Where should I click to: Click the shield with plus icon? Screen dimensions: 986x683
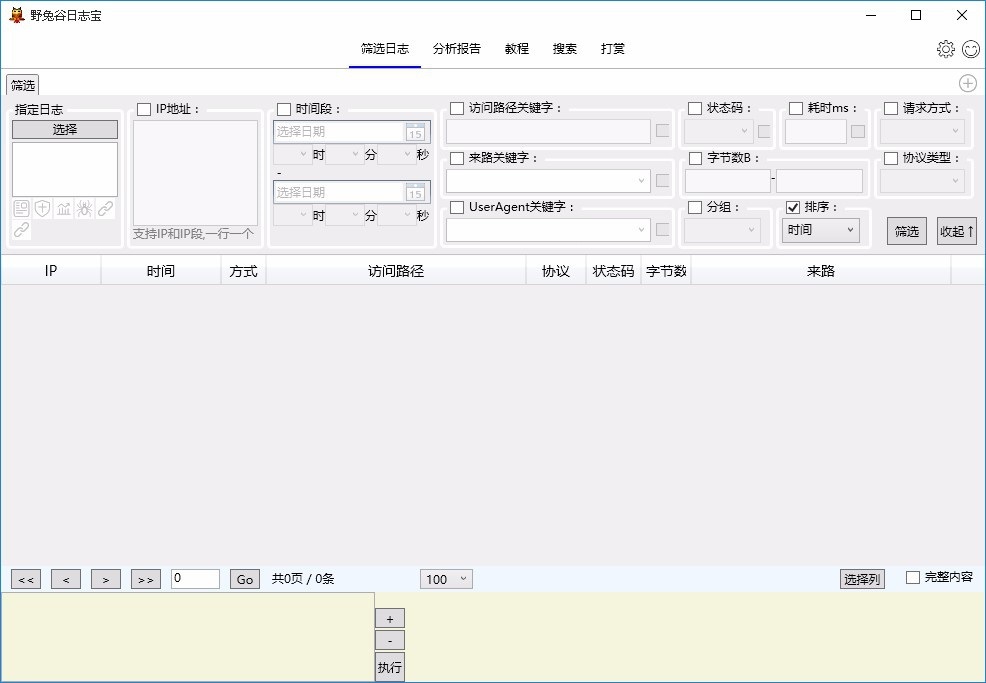tap(43, 209)
